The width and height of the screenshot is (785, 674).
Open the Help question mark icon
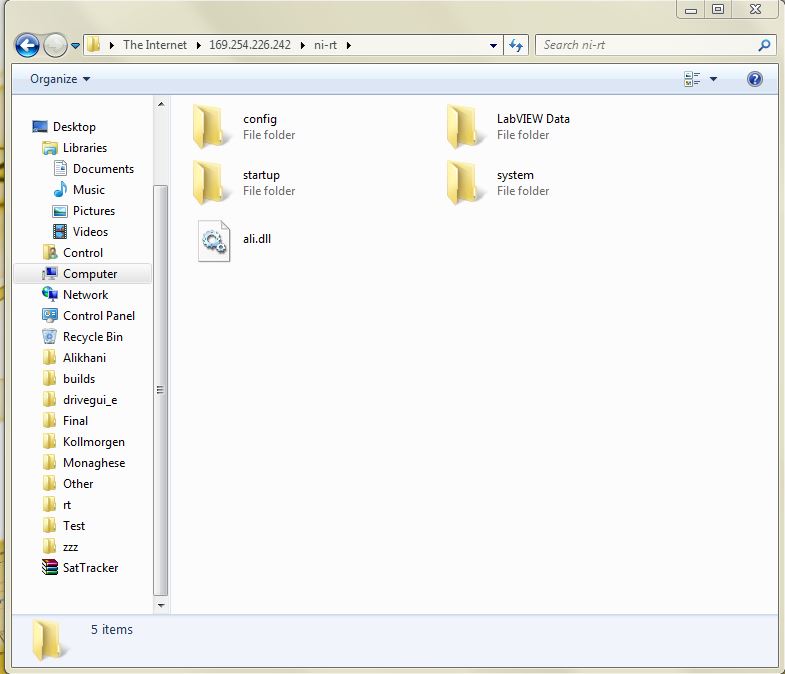(755, 79)
